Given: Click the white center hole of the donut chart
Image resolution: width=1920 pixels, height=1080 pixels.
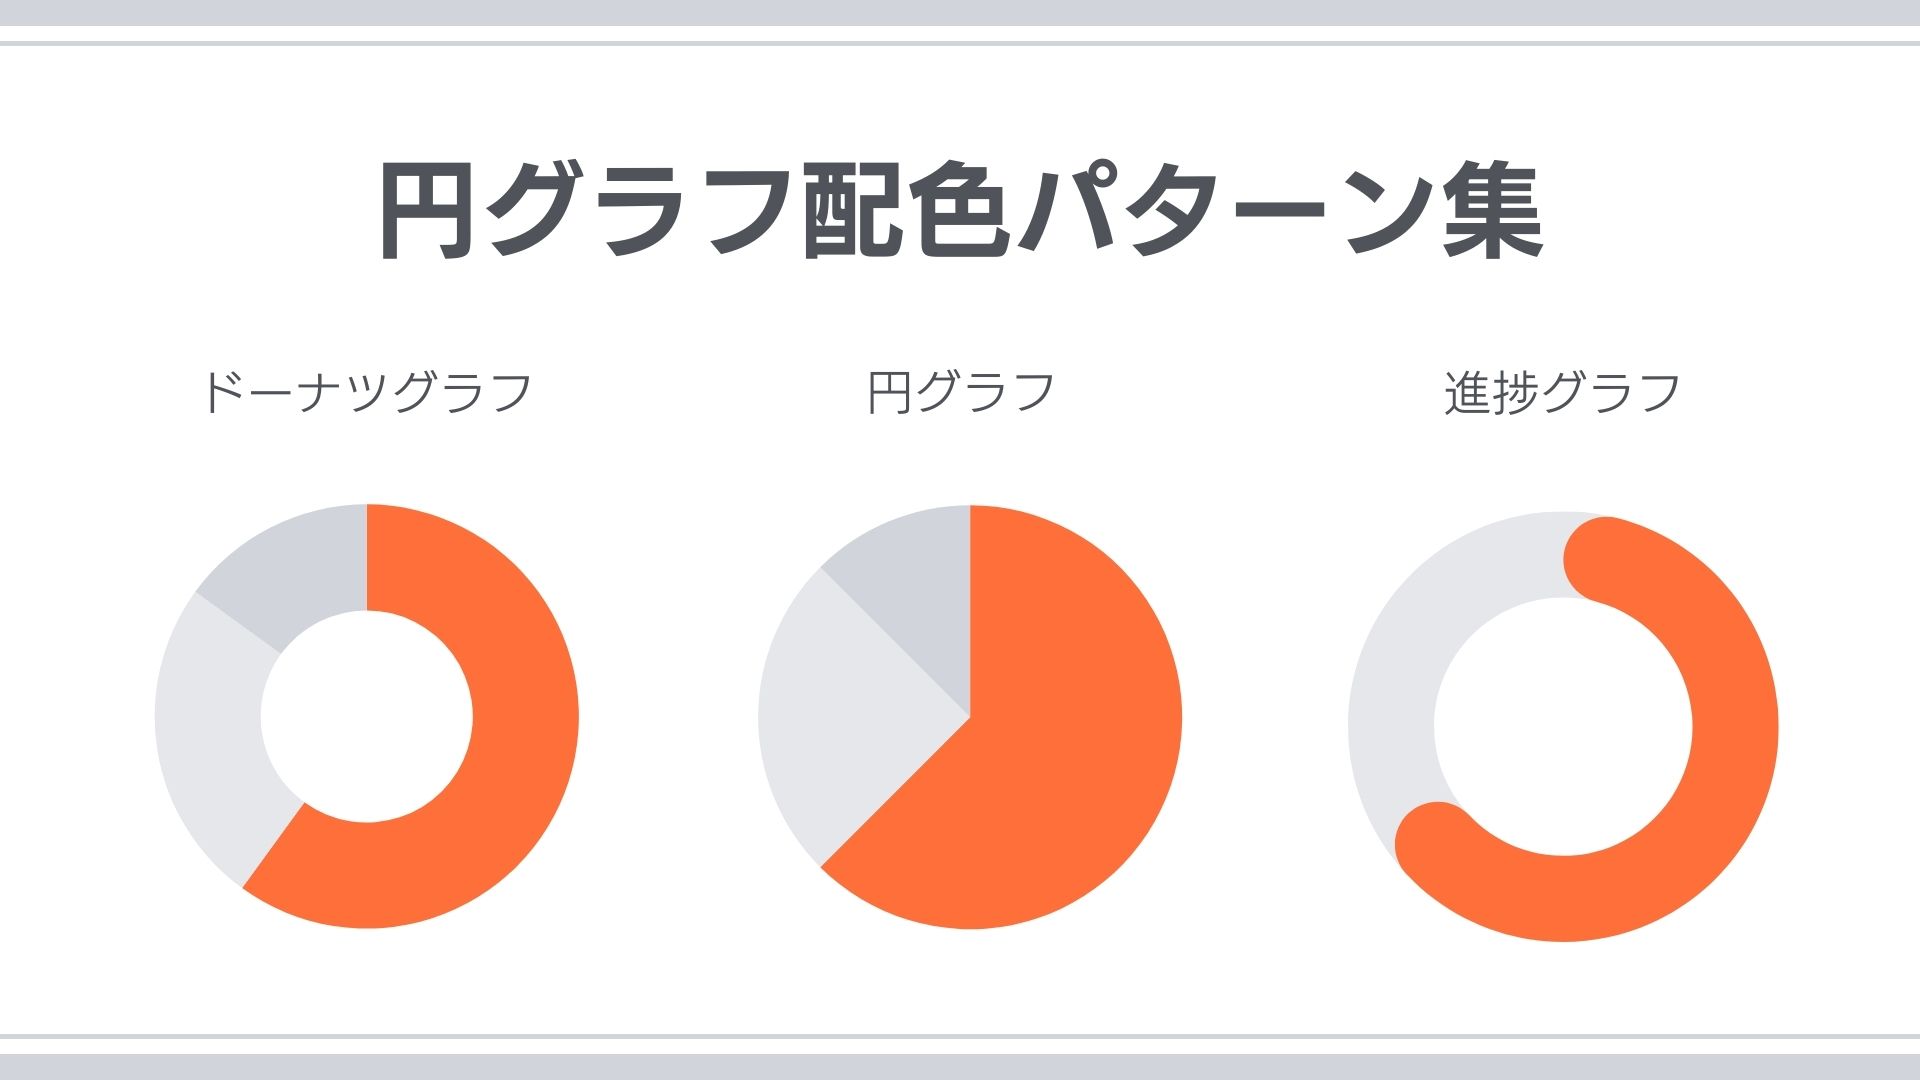Looking at the screenshot, I should pyautogui.click(x=366, y=716).
